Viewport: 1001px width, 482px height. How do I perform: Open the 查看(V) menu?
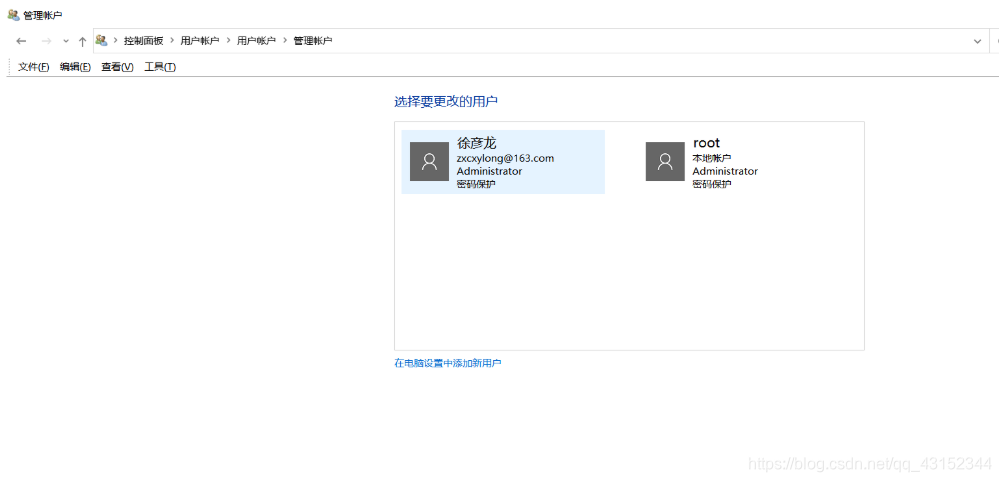coord(117,67)
